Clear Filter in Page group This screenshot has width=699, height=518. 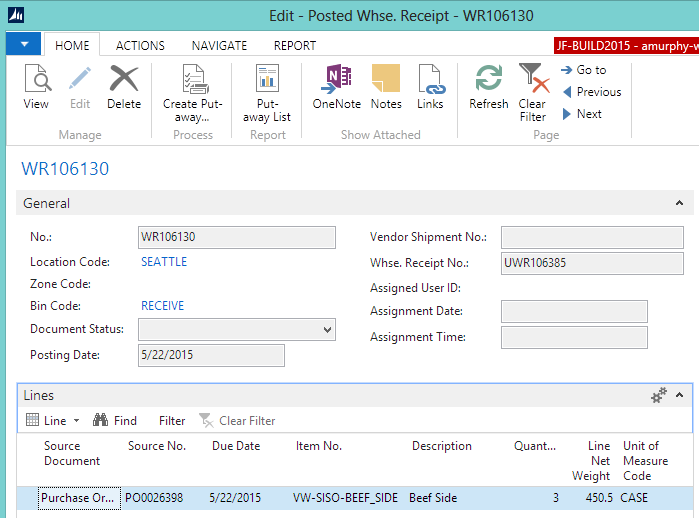tap(532, 92)
